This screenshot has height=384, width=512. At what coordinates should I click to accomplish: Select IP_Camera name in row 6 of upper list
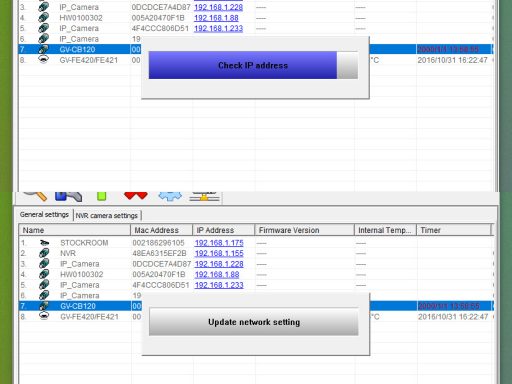79,39
